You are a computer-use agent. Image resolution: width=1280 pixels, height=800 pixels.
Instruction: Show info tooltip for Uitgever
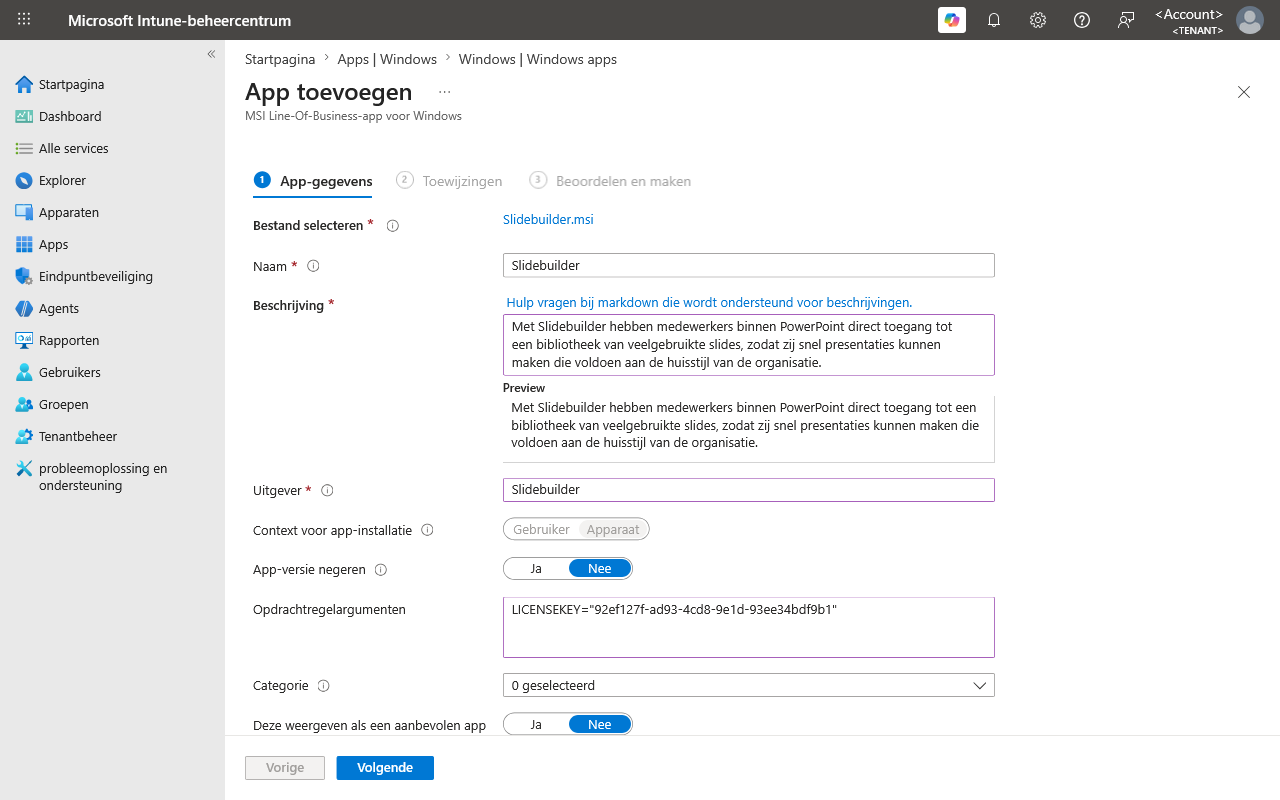pyautogui.click(x=327, y=490)
